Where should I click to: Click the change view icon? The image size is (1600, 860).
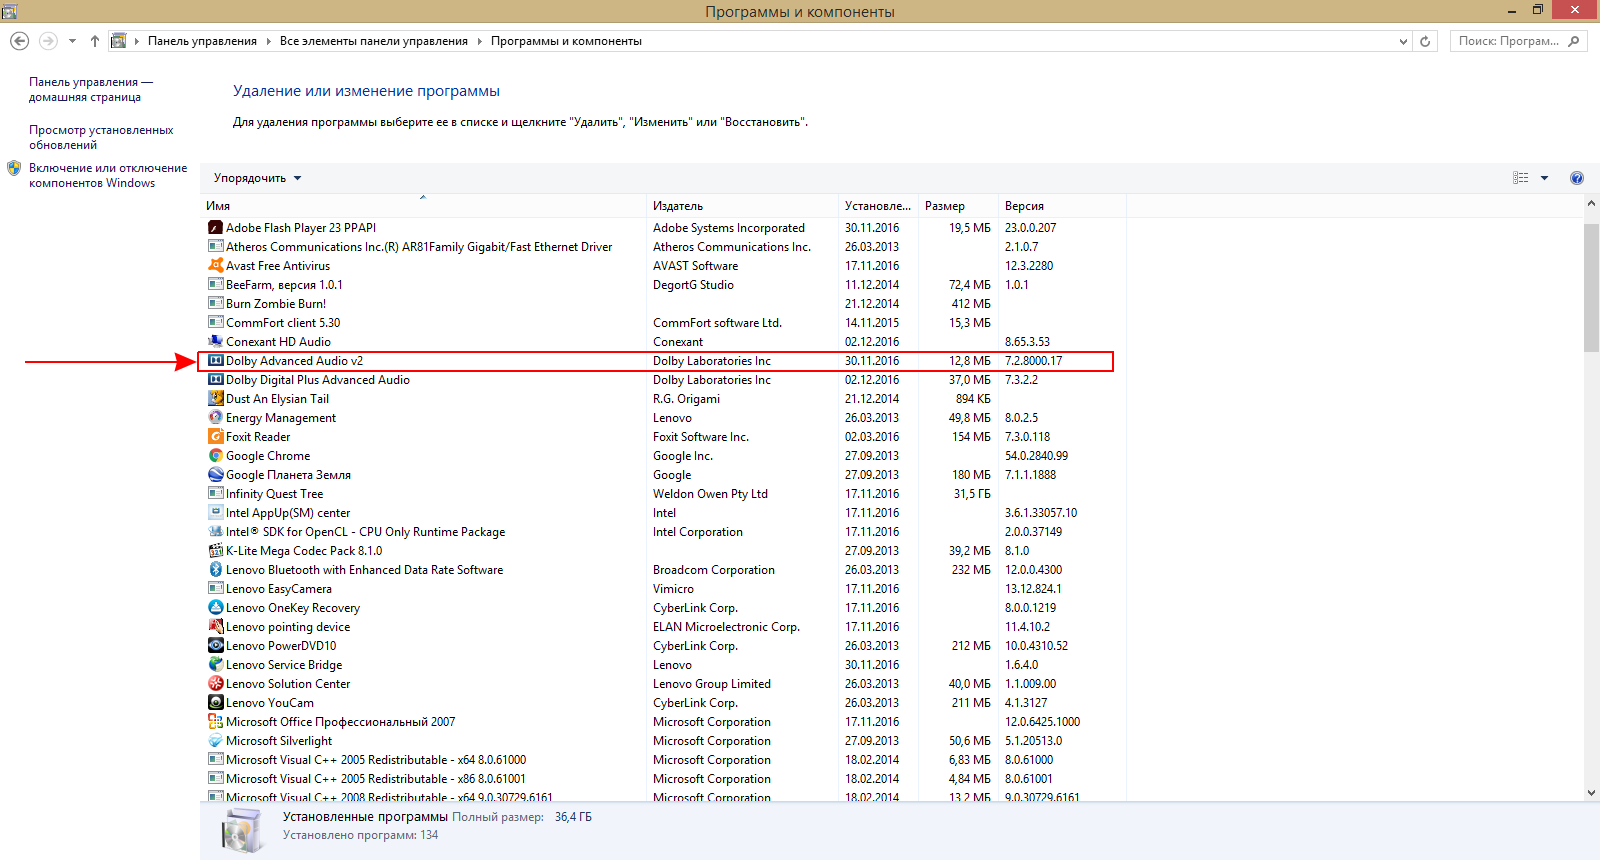[x=1521, y=178]
